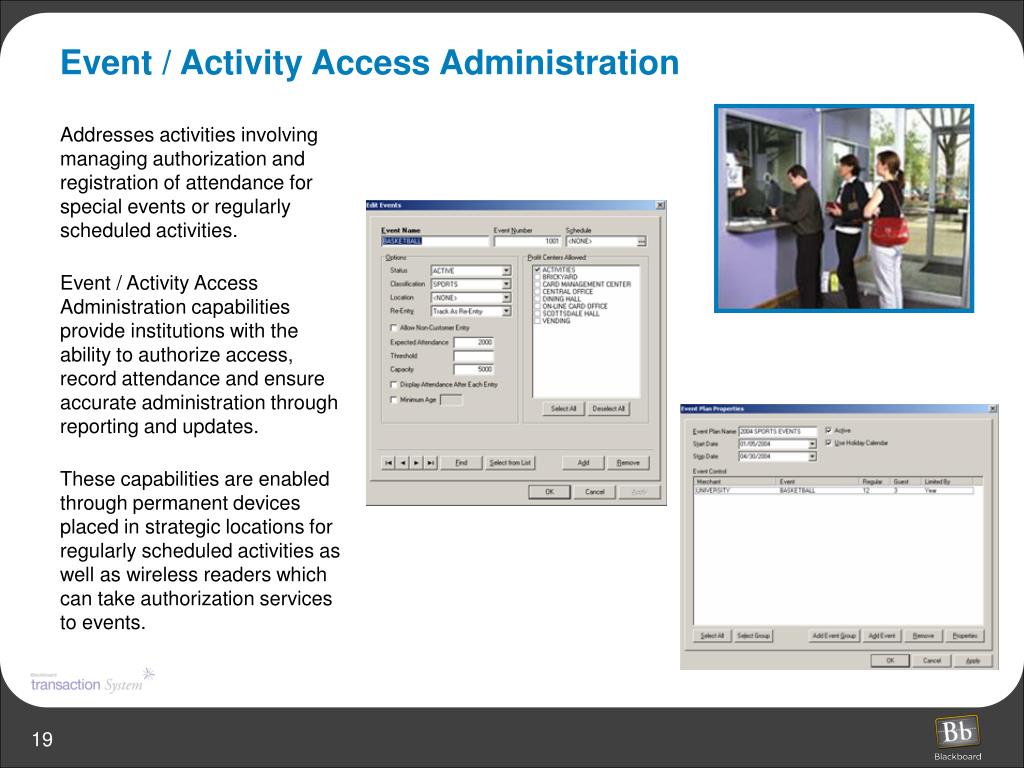Click the Limited By column header
Viewport: 1024px width, 768px height.
pos(948,481)
